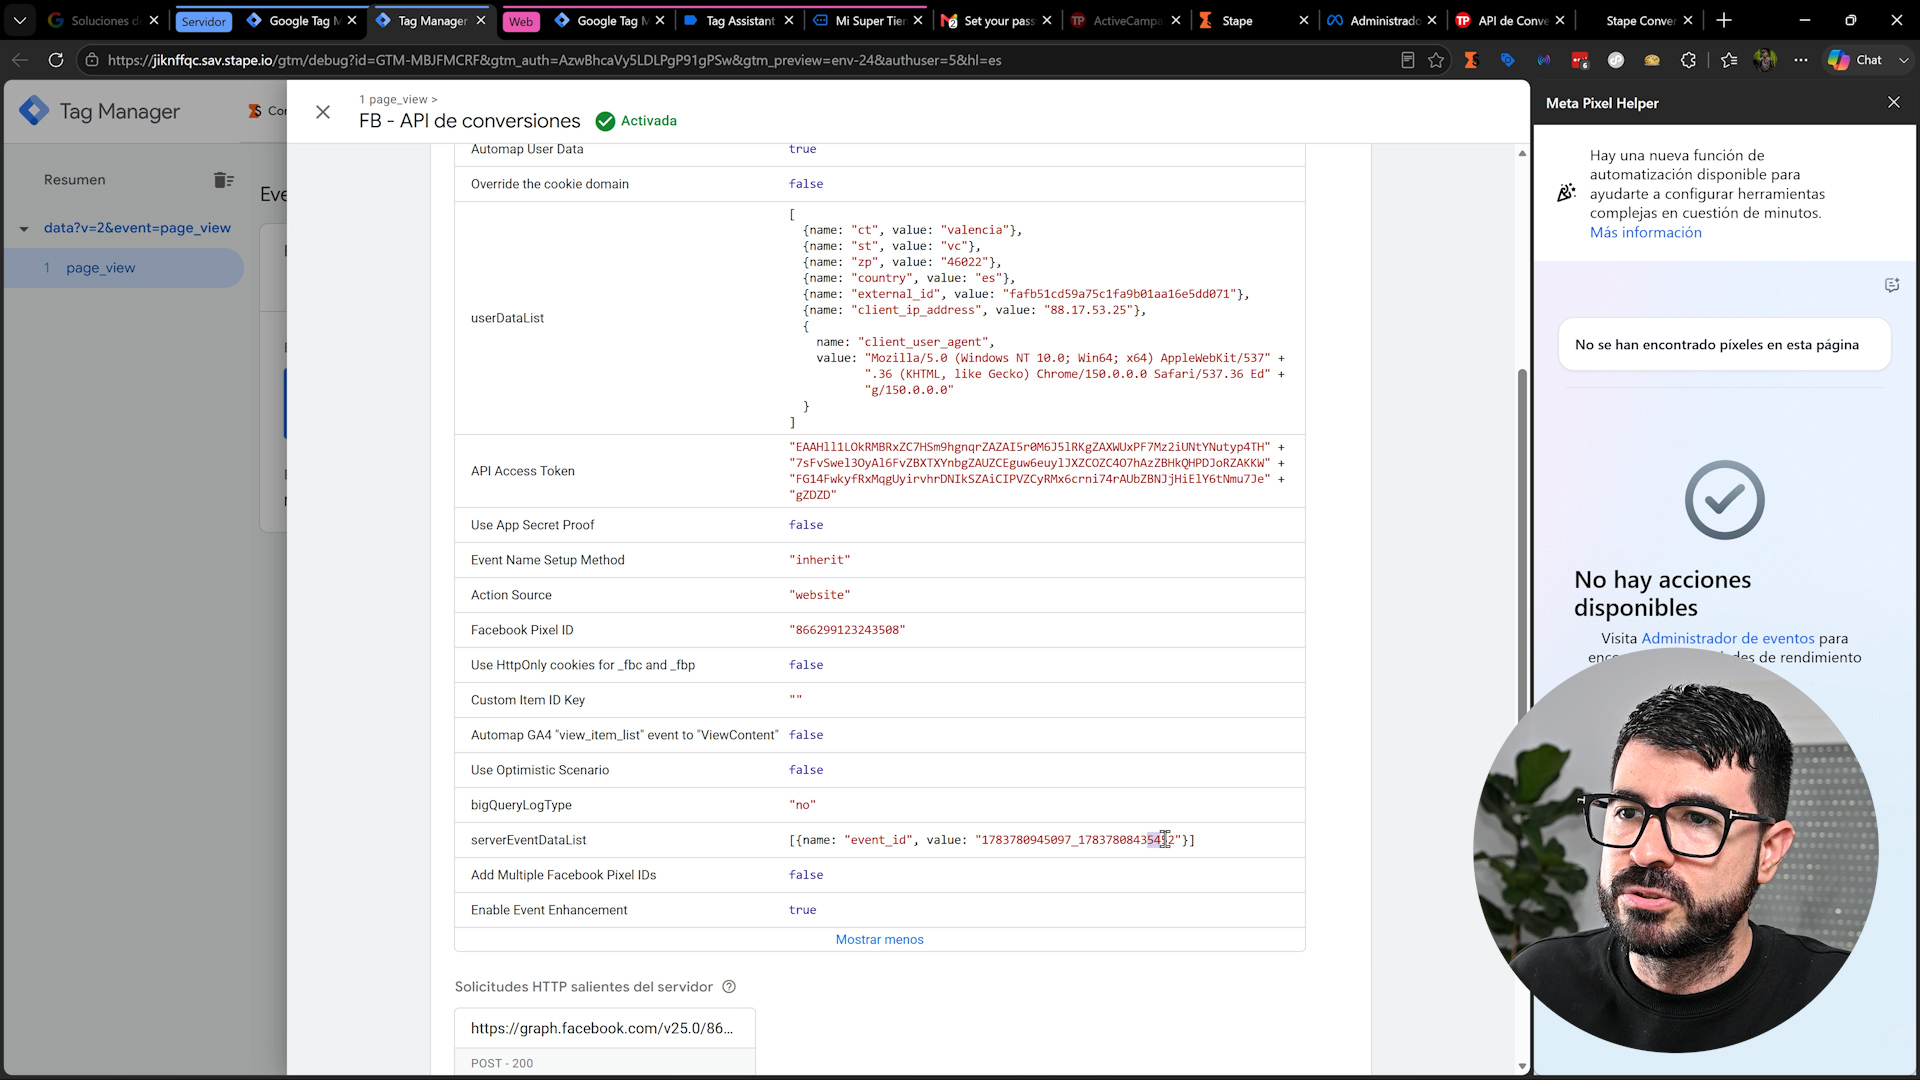Screen dimensions: 1920x1080
Task: Click the Tag Manager logo icon
Action: coord(34,111)
